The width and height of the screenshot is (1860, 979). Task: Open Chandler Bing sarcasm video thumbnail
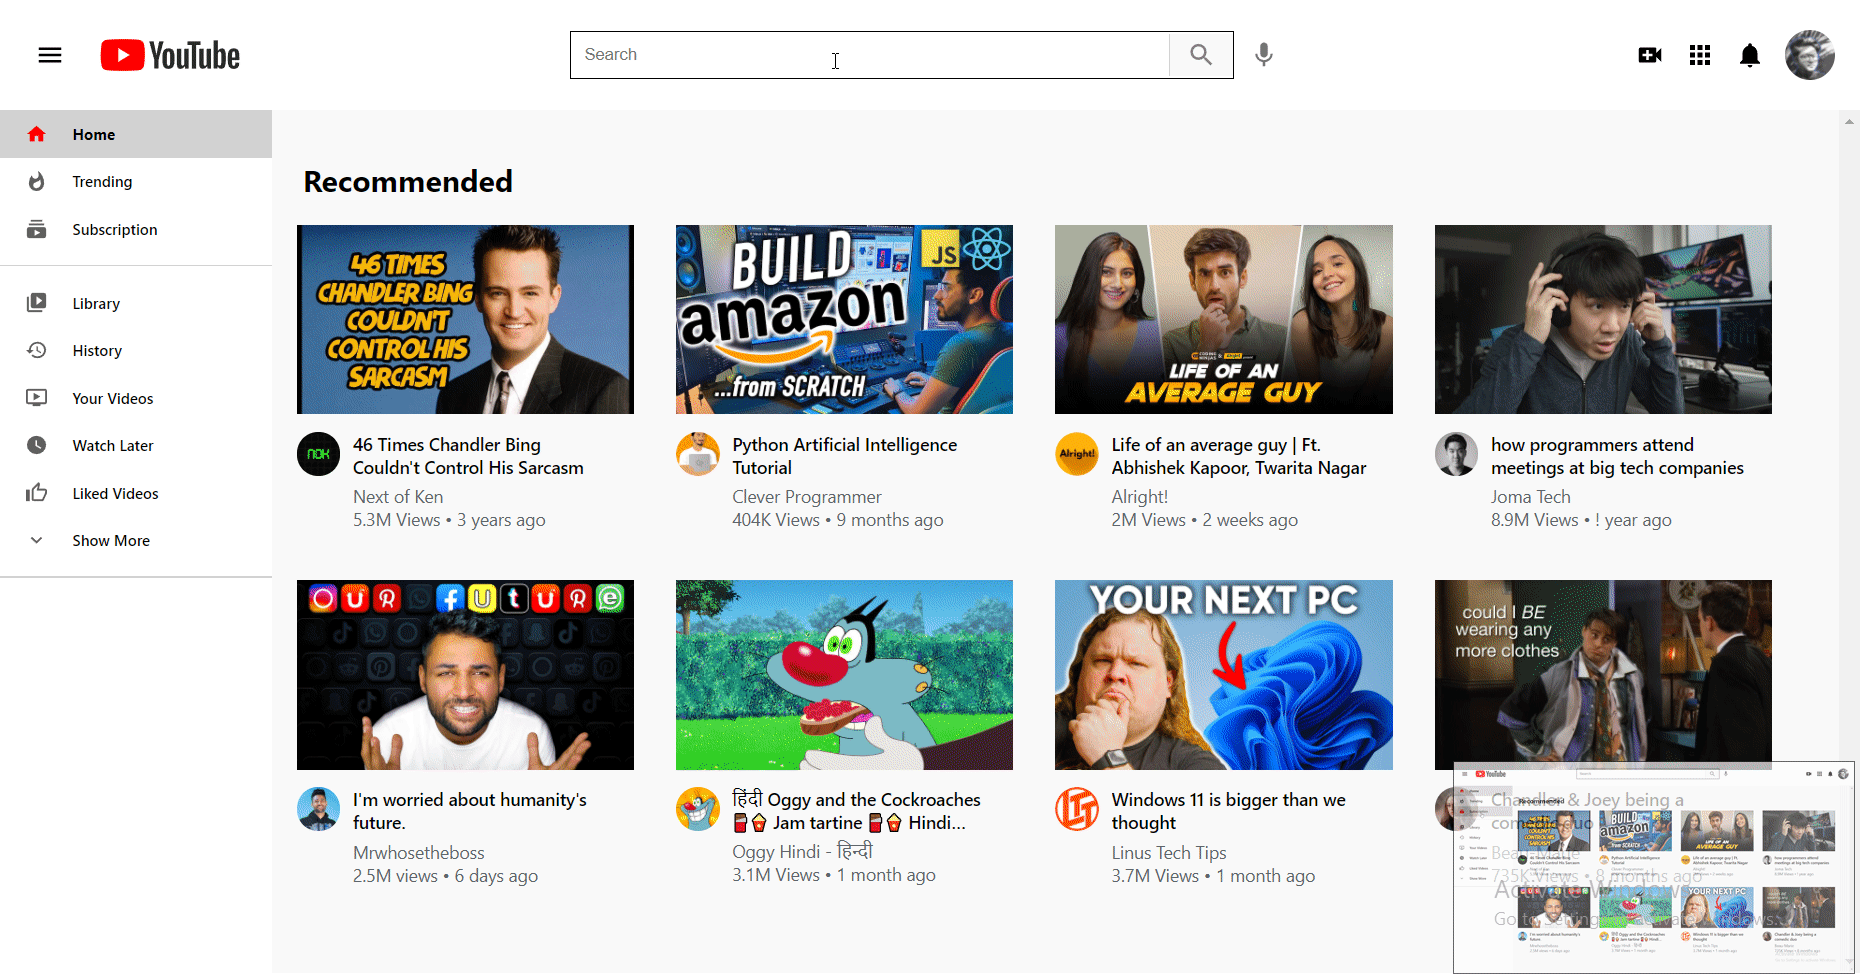(465, 319)
